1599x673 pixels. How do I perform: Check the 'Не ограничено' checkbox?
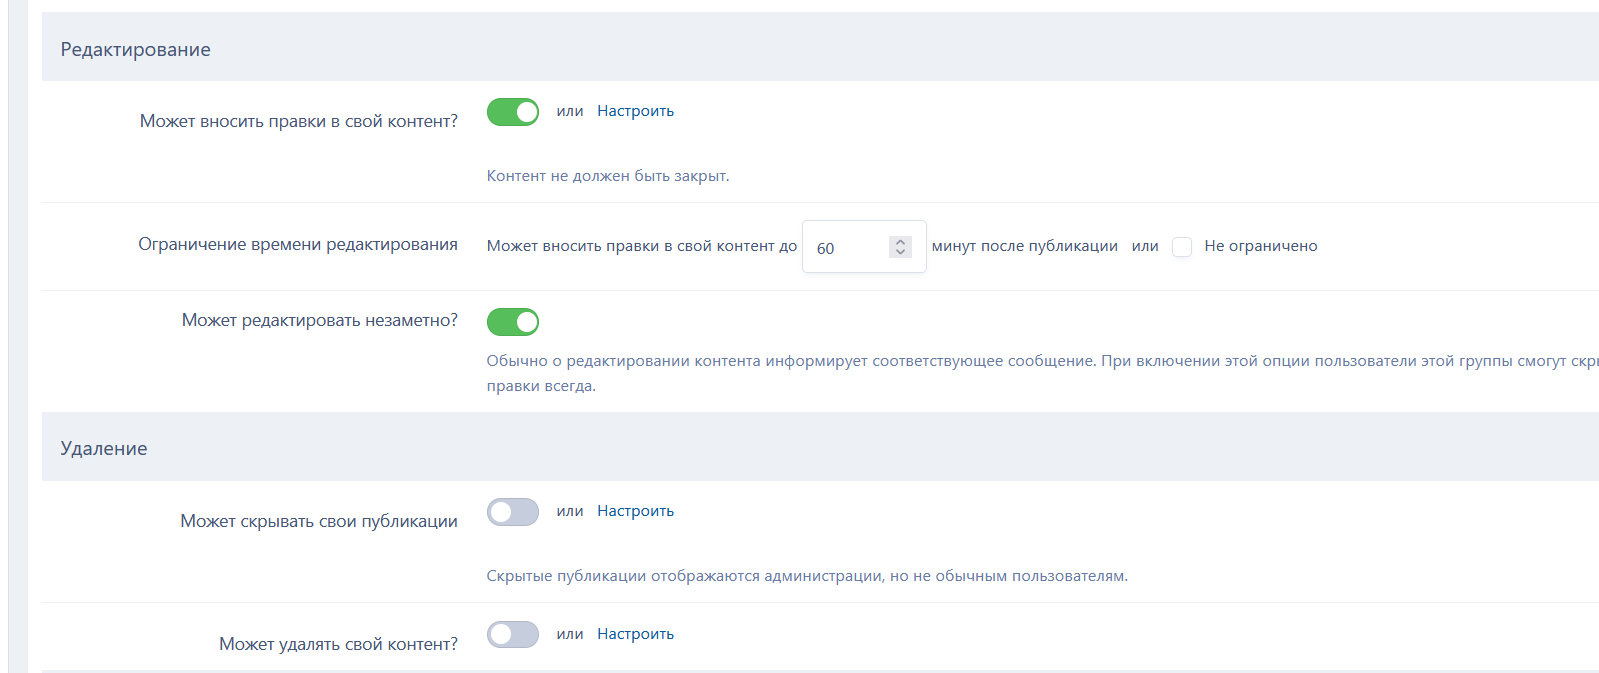click(x=1181, y=246)
